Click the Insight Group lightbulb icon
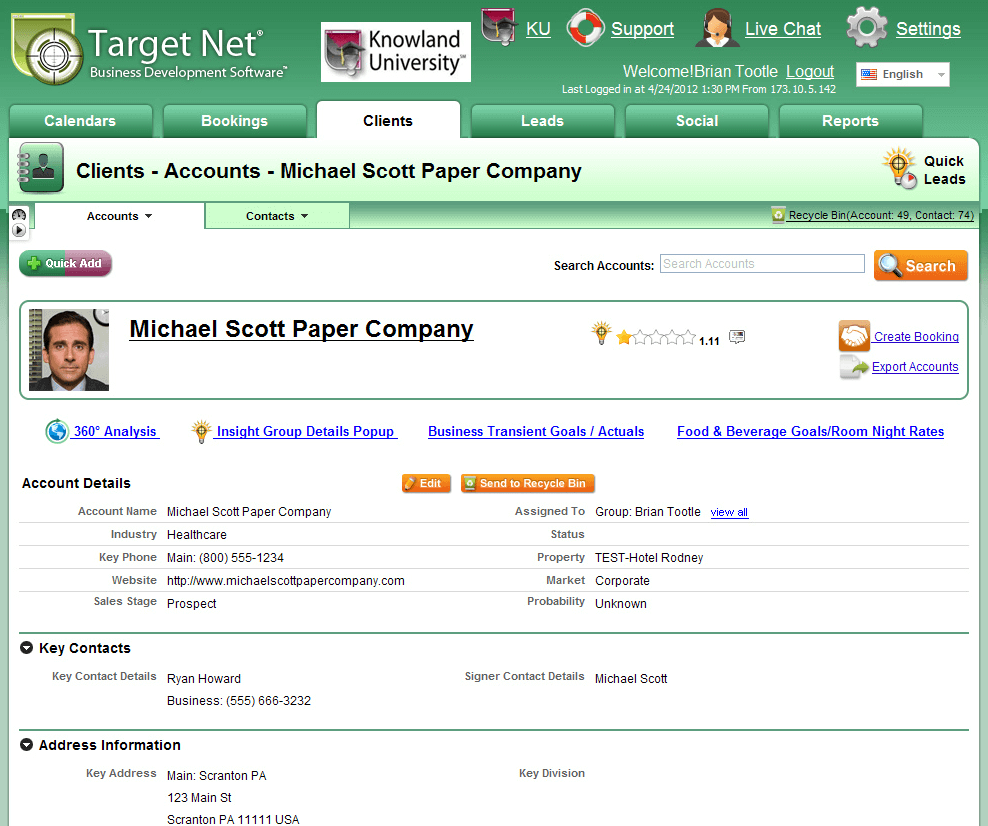This screenshot has width=988, height=826. [201, 432]
